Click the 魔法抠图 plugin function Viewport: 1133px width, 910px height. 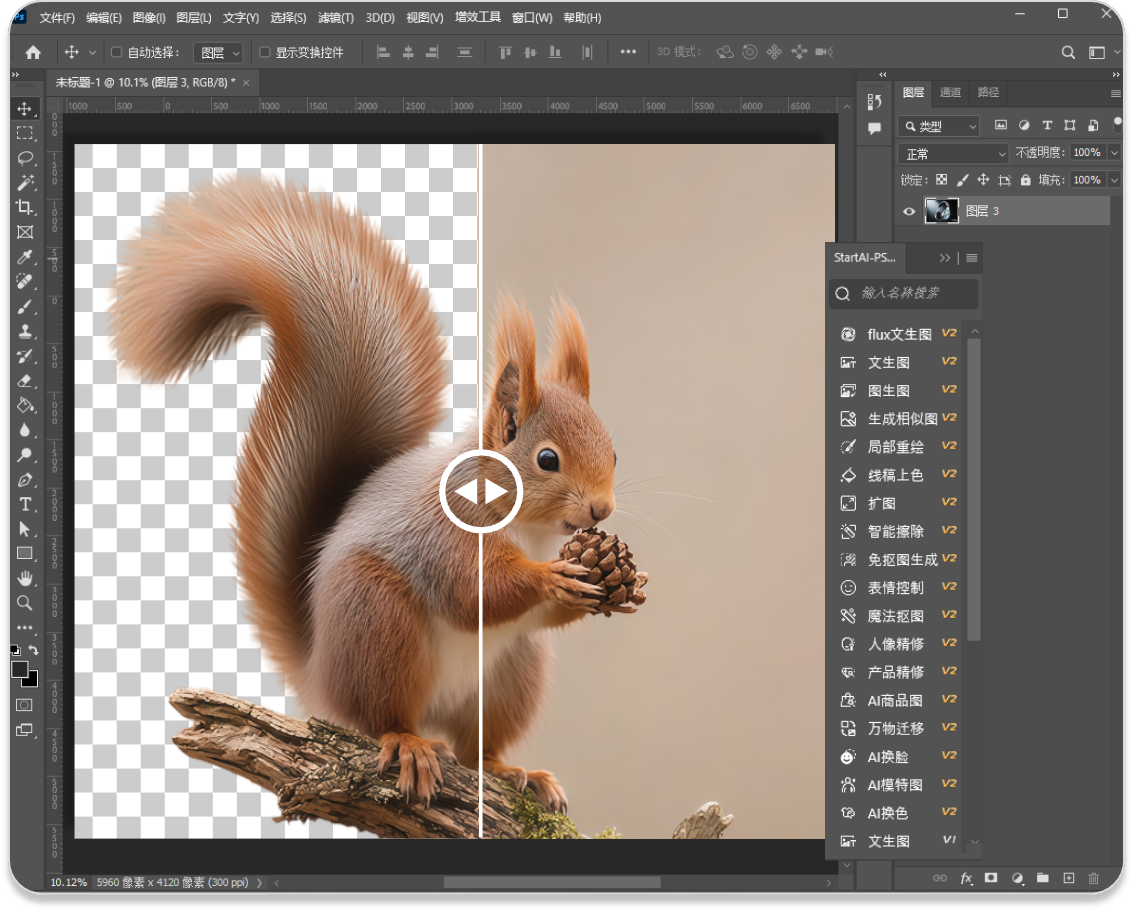(895, 616)
